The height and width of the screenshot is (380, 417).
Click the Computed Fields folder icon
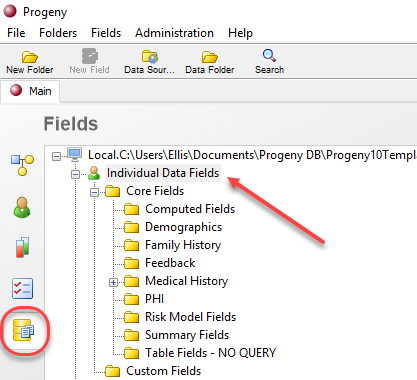point(131,209)
